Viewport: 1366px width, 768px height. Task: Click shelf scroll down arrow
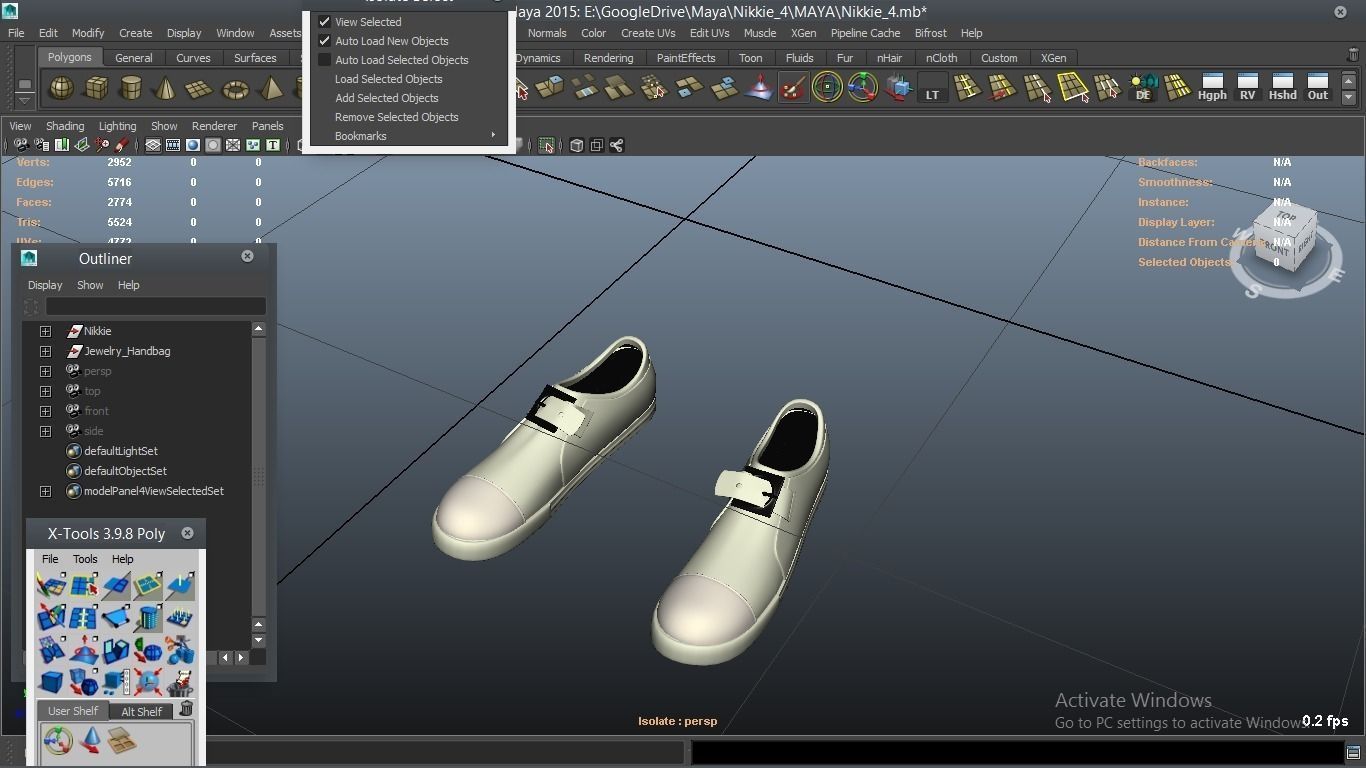tap(1348, 97)
